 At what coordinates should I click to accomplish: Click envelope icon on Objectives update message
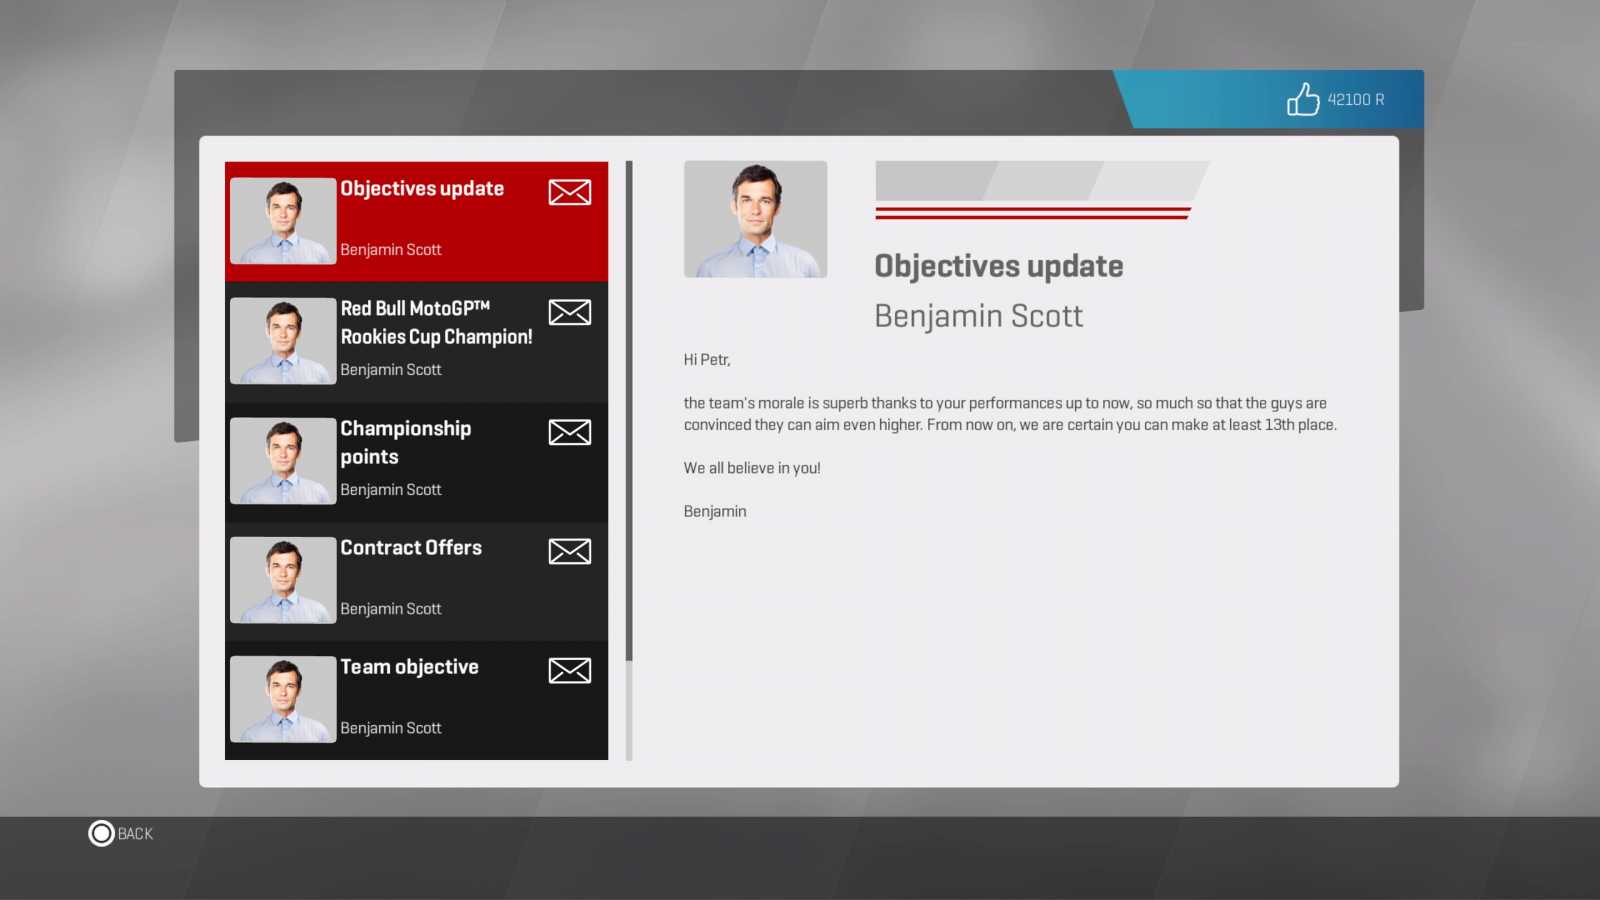coord(569,192)
